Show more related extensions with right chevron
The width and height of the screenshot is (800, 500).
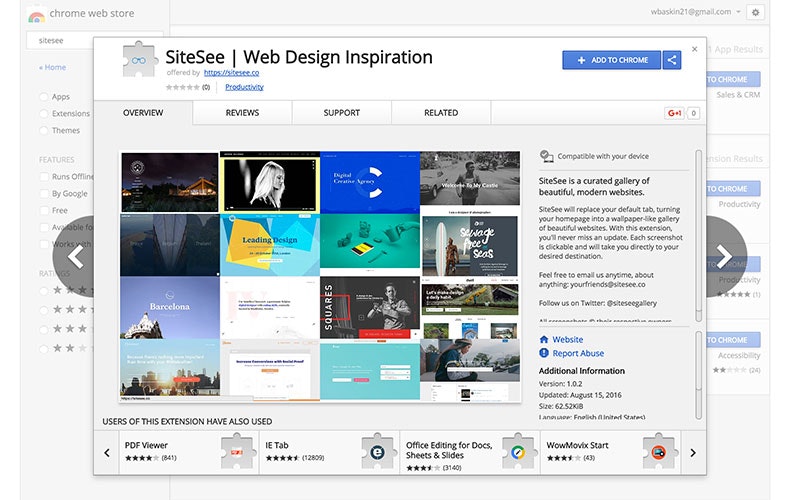693,453
